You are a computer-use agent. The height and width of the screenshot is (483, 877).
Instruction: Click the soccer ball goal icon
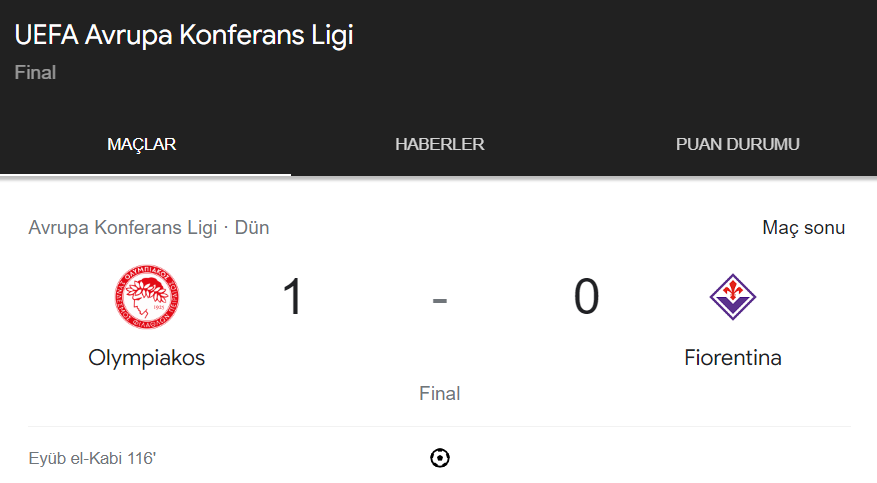coord(439,458)
